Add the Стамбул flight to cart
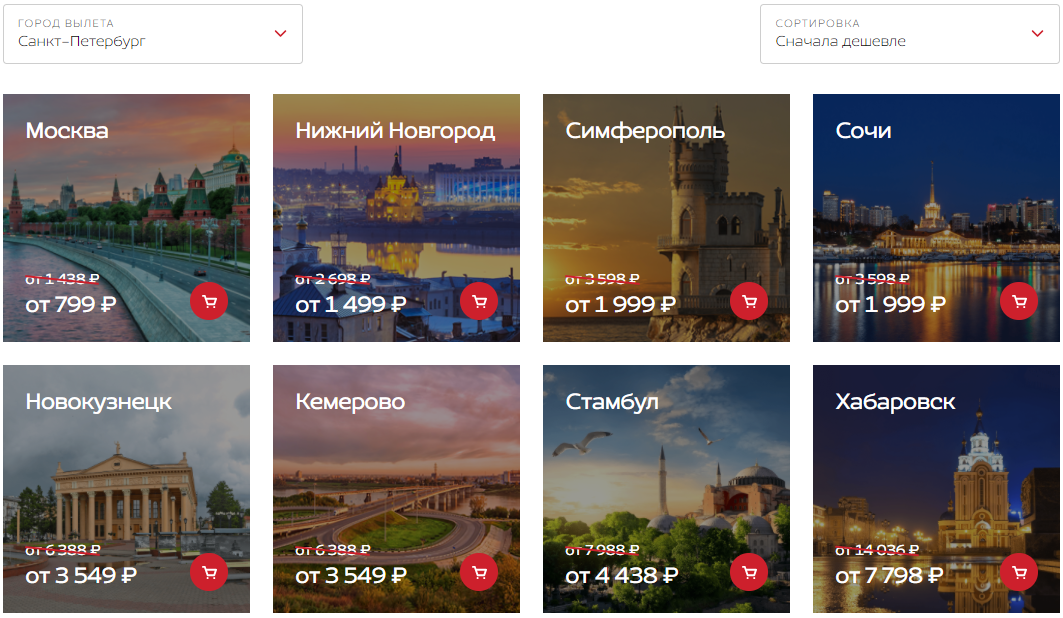Image resolution: width=1063 pixels, height=618 pixels. [x=749, y=573]
